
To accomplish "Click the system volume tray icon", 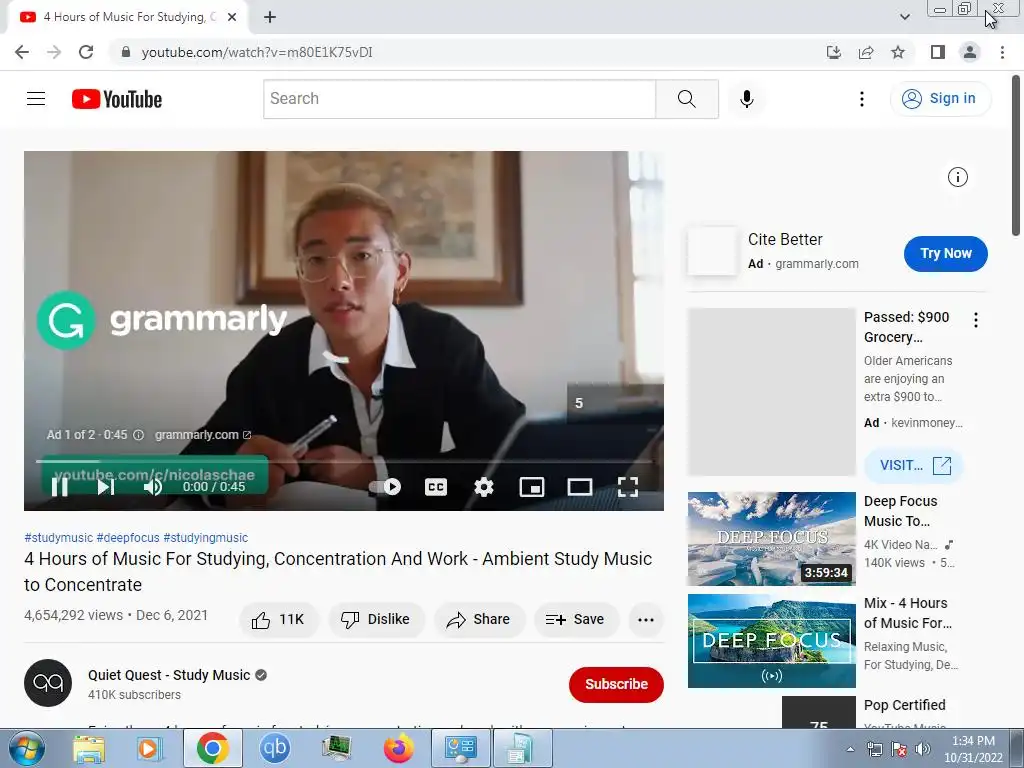I will 922,749.
